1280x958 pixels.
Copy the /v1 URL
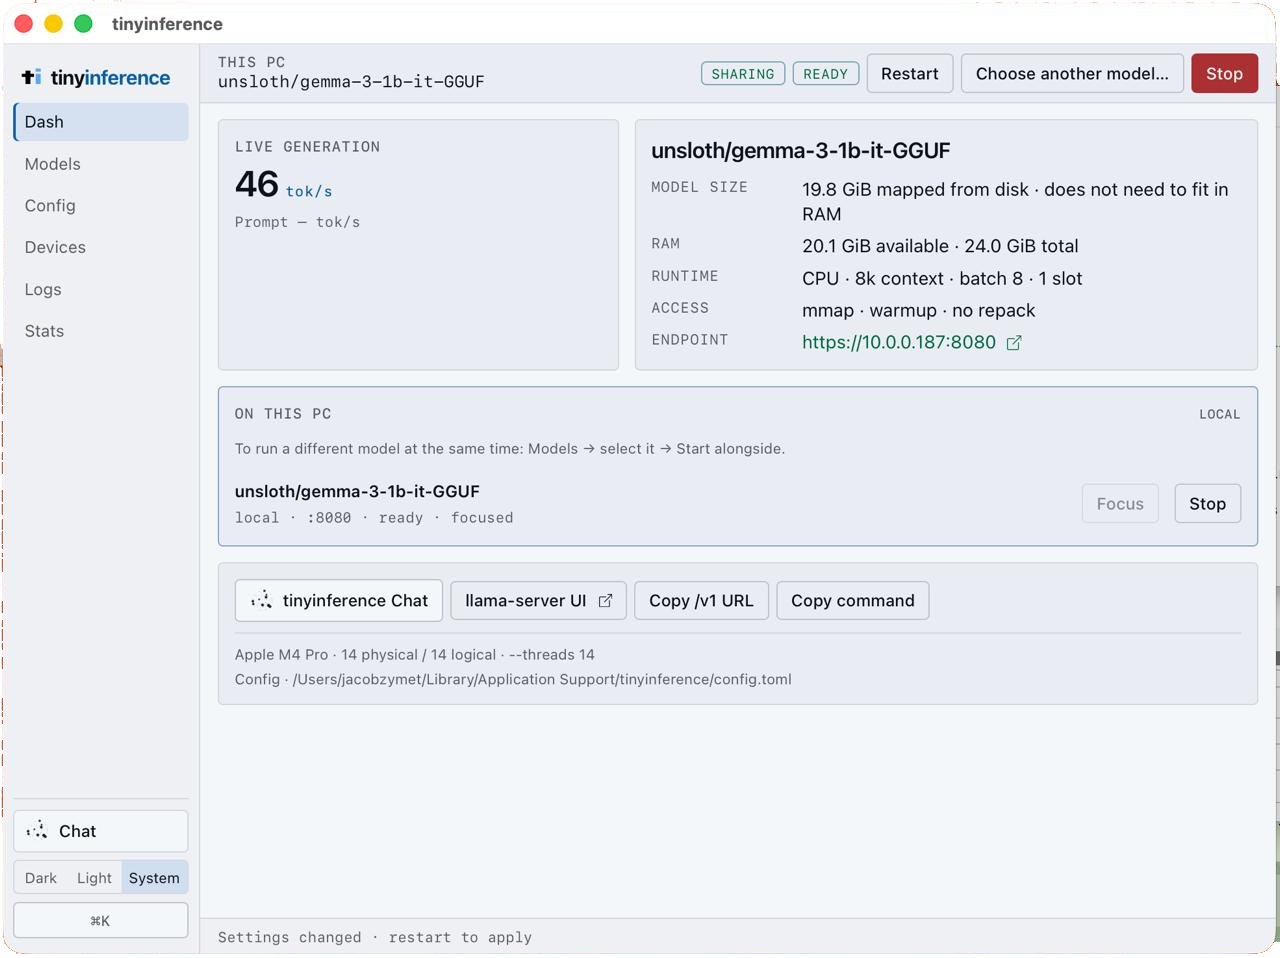tap(701, 600)
